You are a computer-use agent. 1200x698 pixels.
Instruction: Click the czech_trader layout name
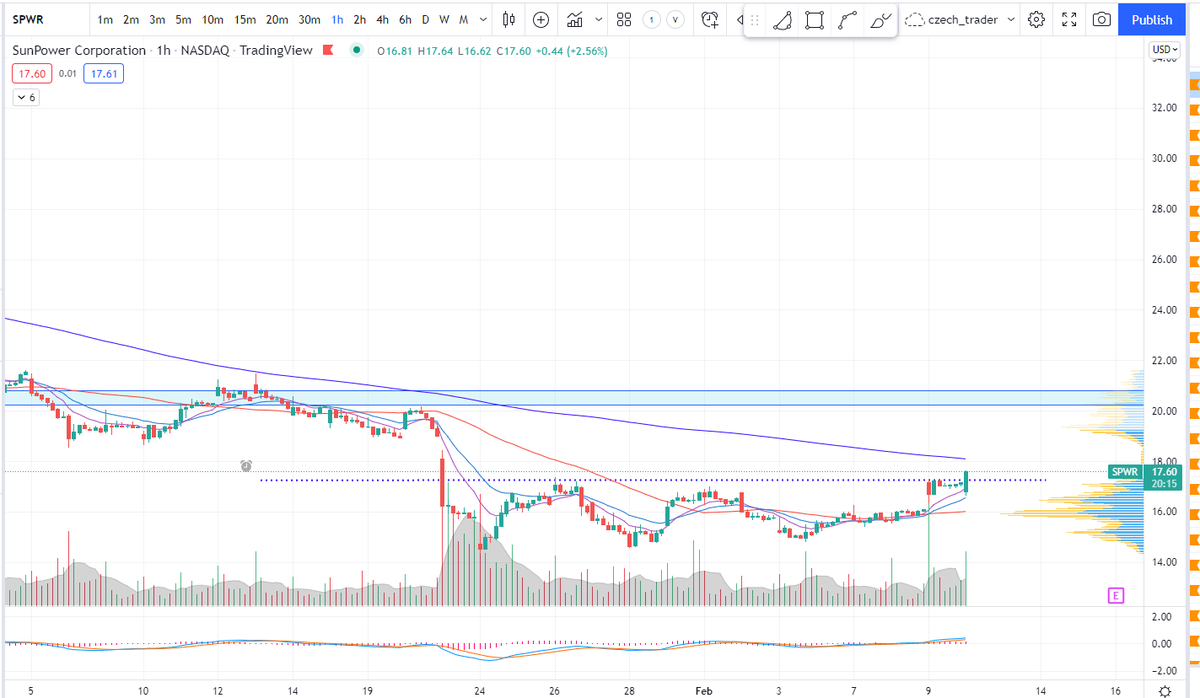pos(965,19)
